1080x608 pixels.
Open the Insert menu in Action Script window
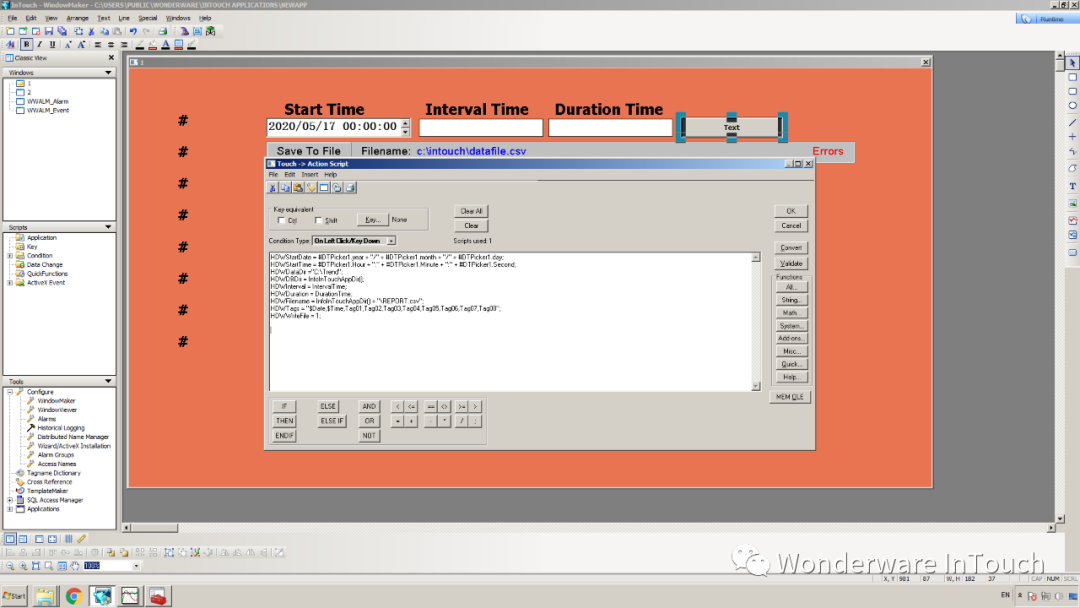[x=309, y=175]
